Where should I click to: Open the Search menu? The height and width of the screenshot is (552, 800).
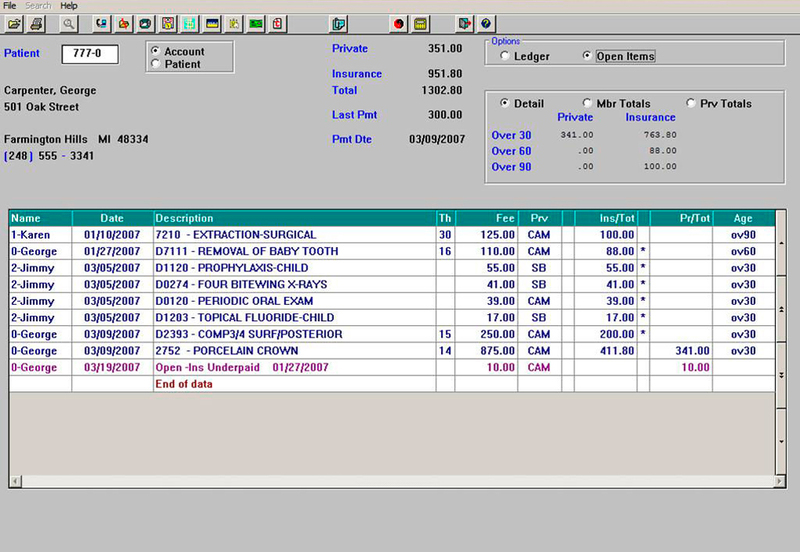click(x=38, y=6)
